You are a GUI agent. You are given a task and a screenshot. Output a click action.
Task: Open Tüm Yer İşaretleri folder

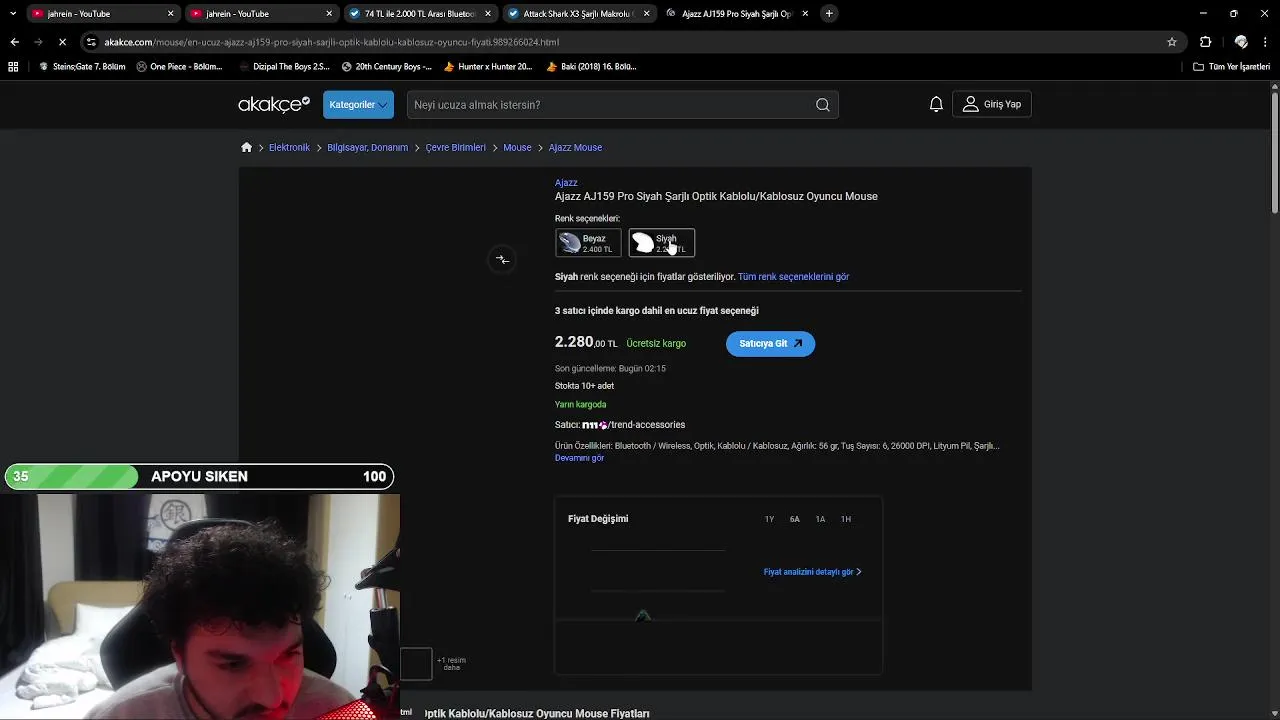click(x=1231, y=67)
